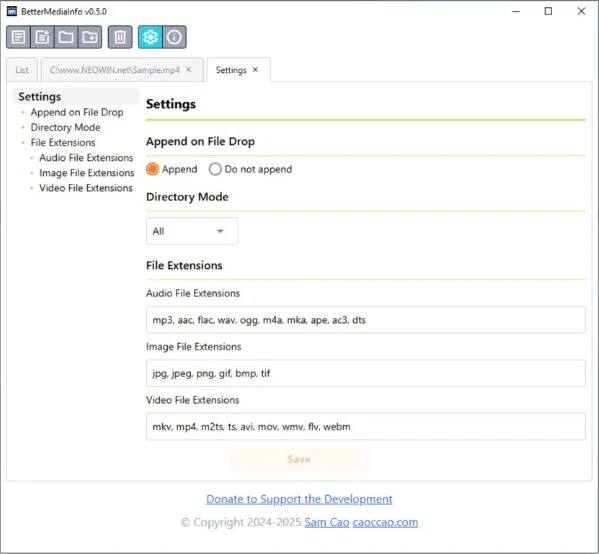Click the Directory Mode section heading
The width and height of the screenshot is (599, 554).
tap(187, 197)
